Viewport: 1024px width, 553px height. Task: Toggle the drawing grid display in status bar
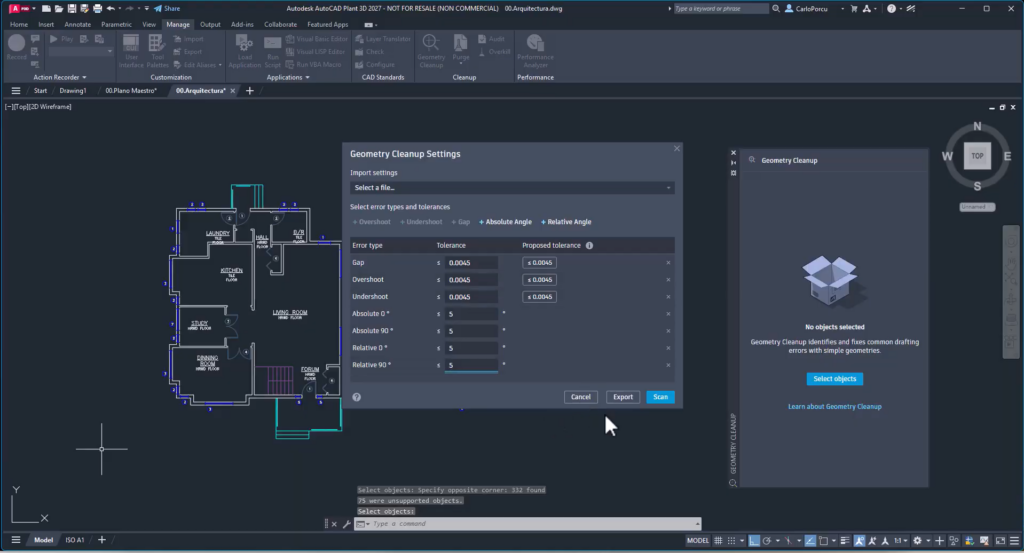coord(718,541)
